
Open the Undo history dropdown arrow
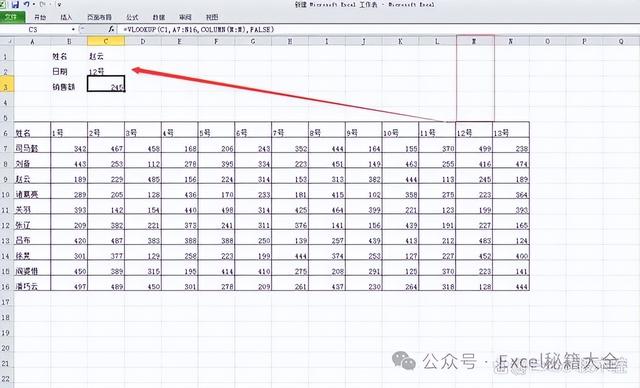click(33, 4)
